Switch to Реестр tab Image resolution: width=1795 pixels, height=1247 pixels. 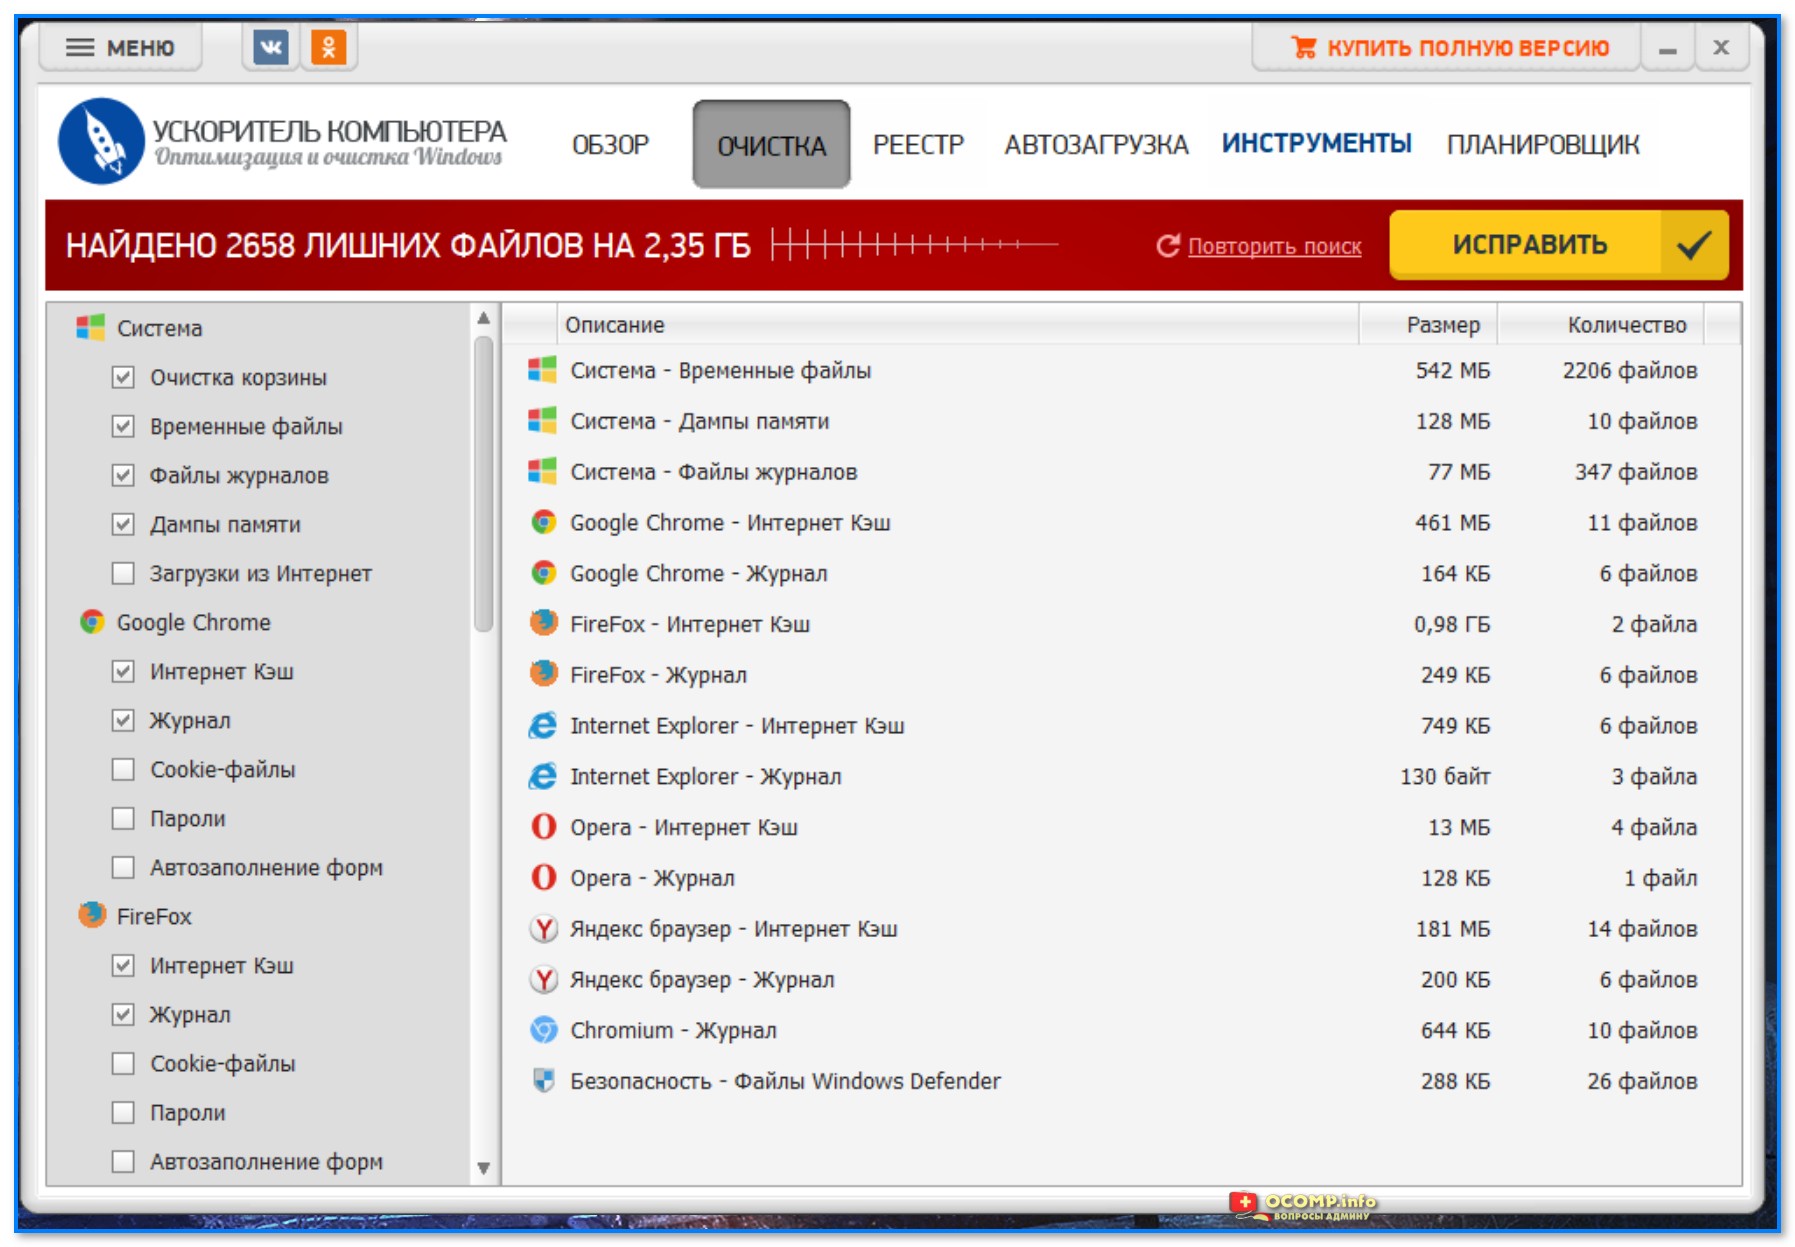point(918,145)
